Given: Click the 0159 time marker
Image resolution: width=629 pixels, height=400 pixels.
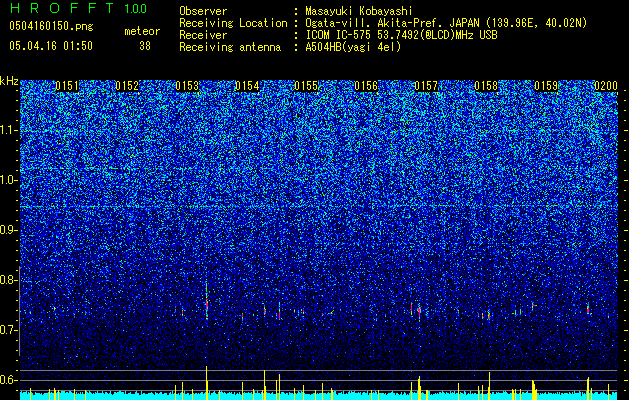Looking at the screenshot, I should coord(546,86).
